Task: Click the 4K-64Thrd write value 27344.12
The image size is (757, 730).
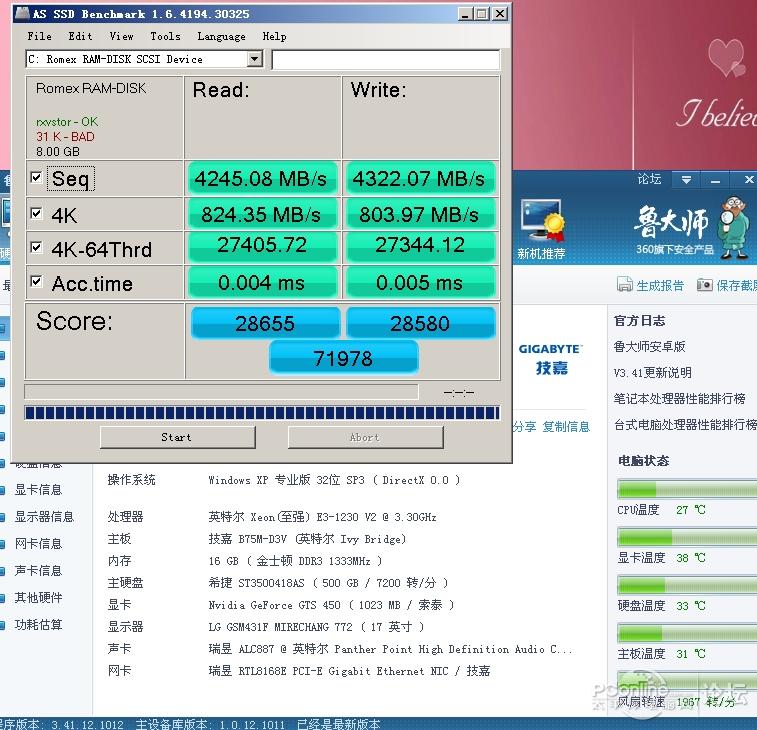Action: point(419,246)
